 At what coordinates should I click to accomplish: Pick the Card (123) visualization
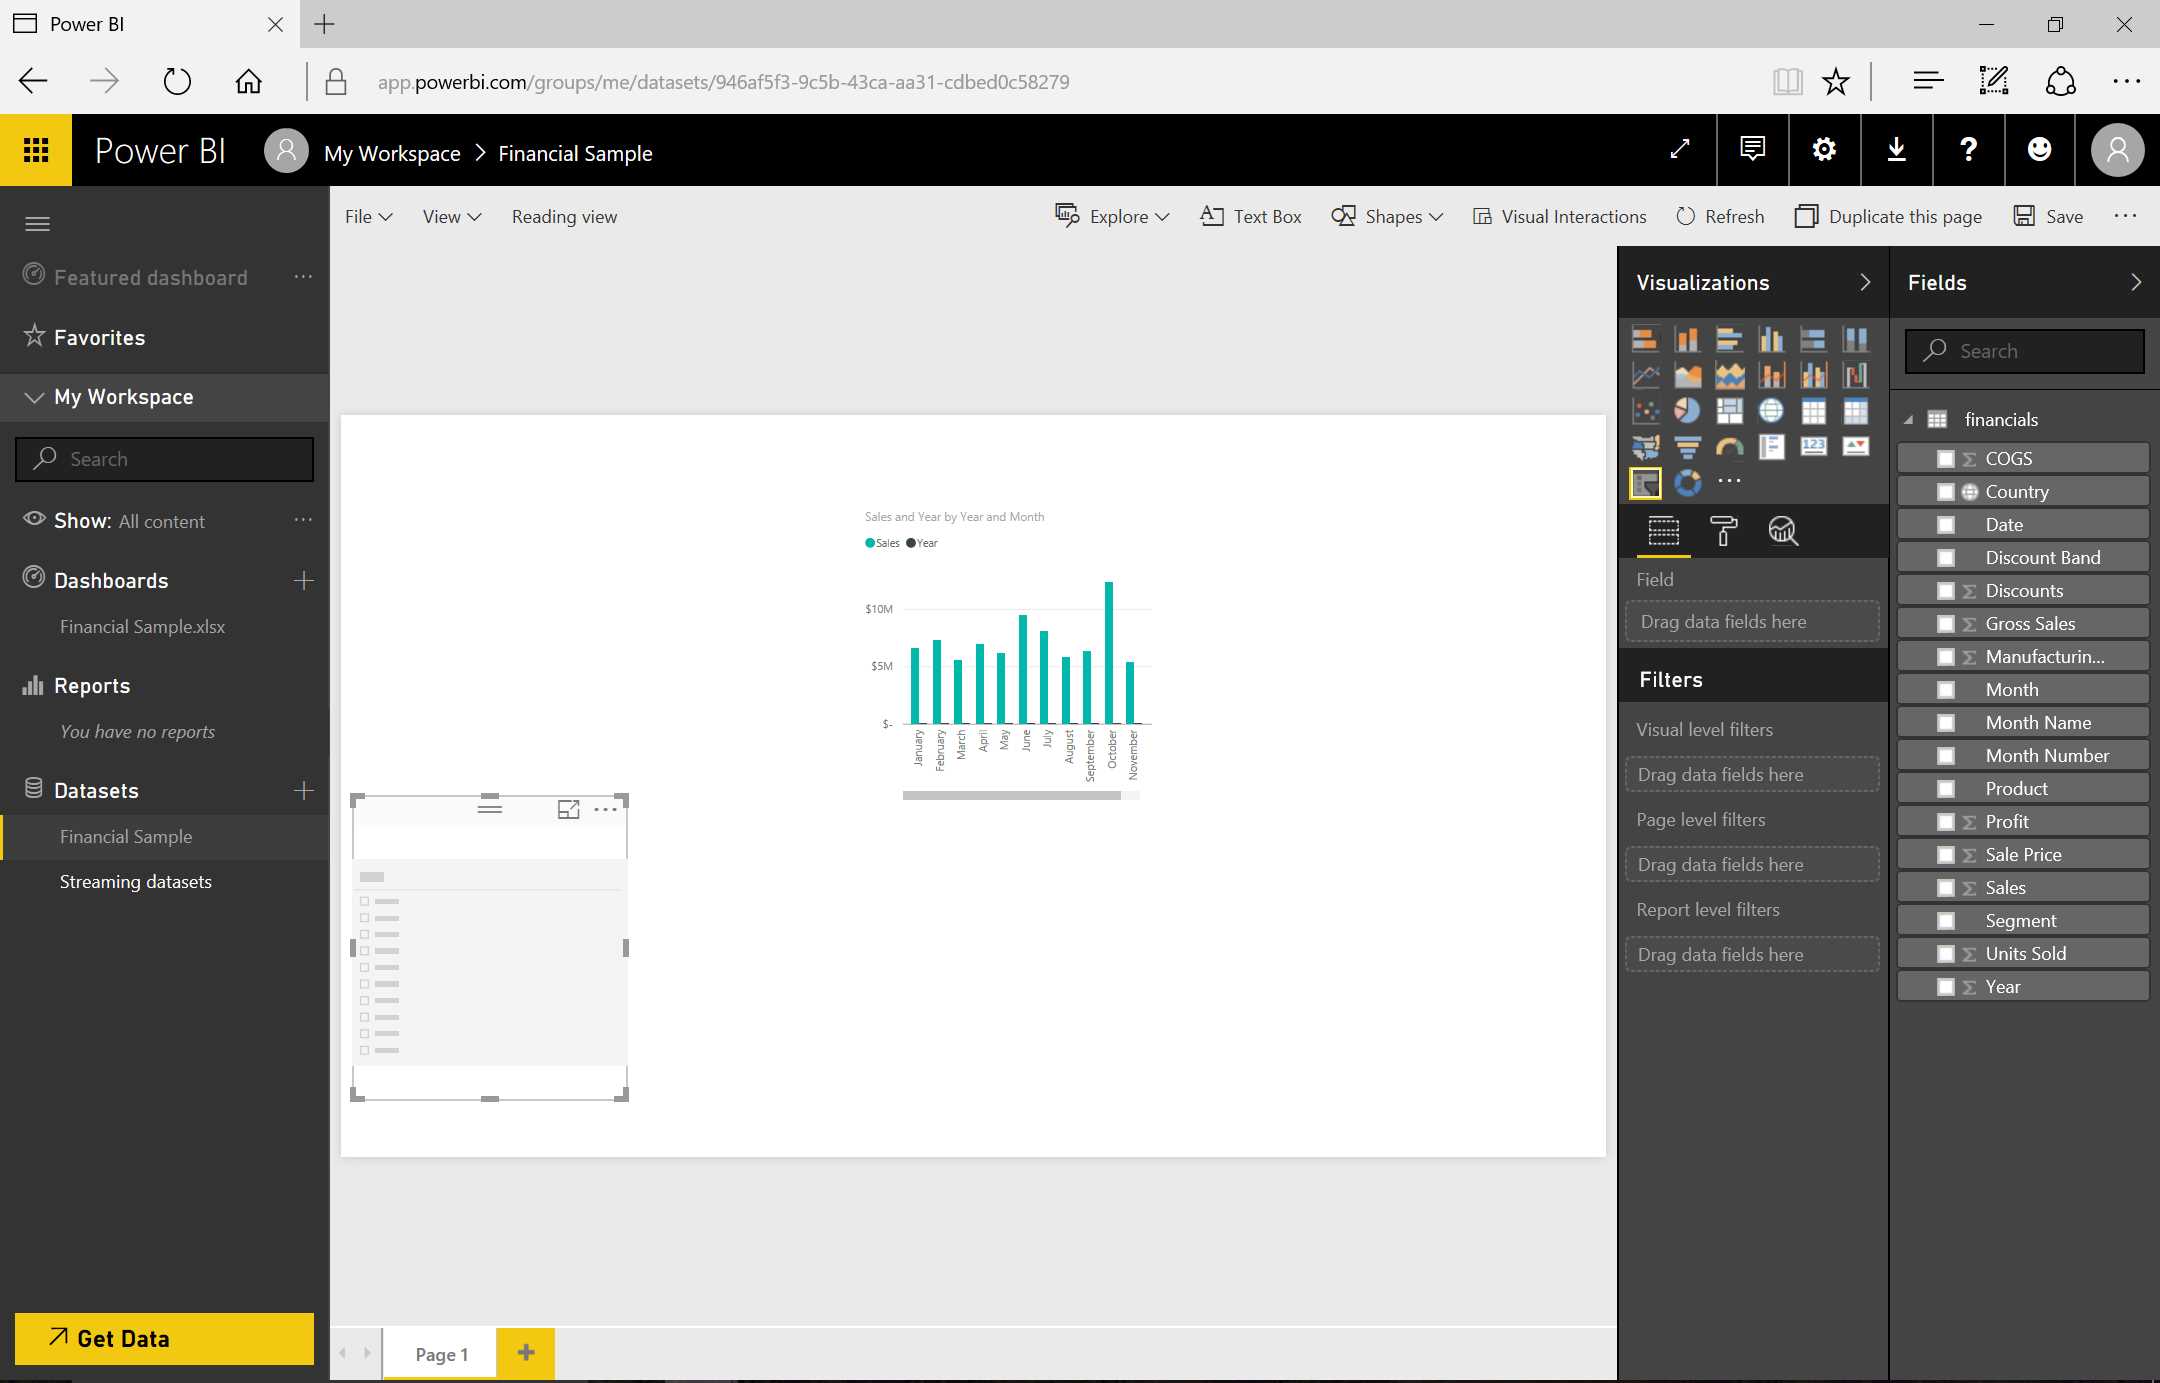[x=1813, y=447]
